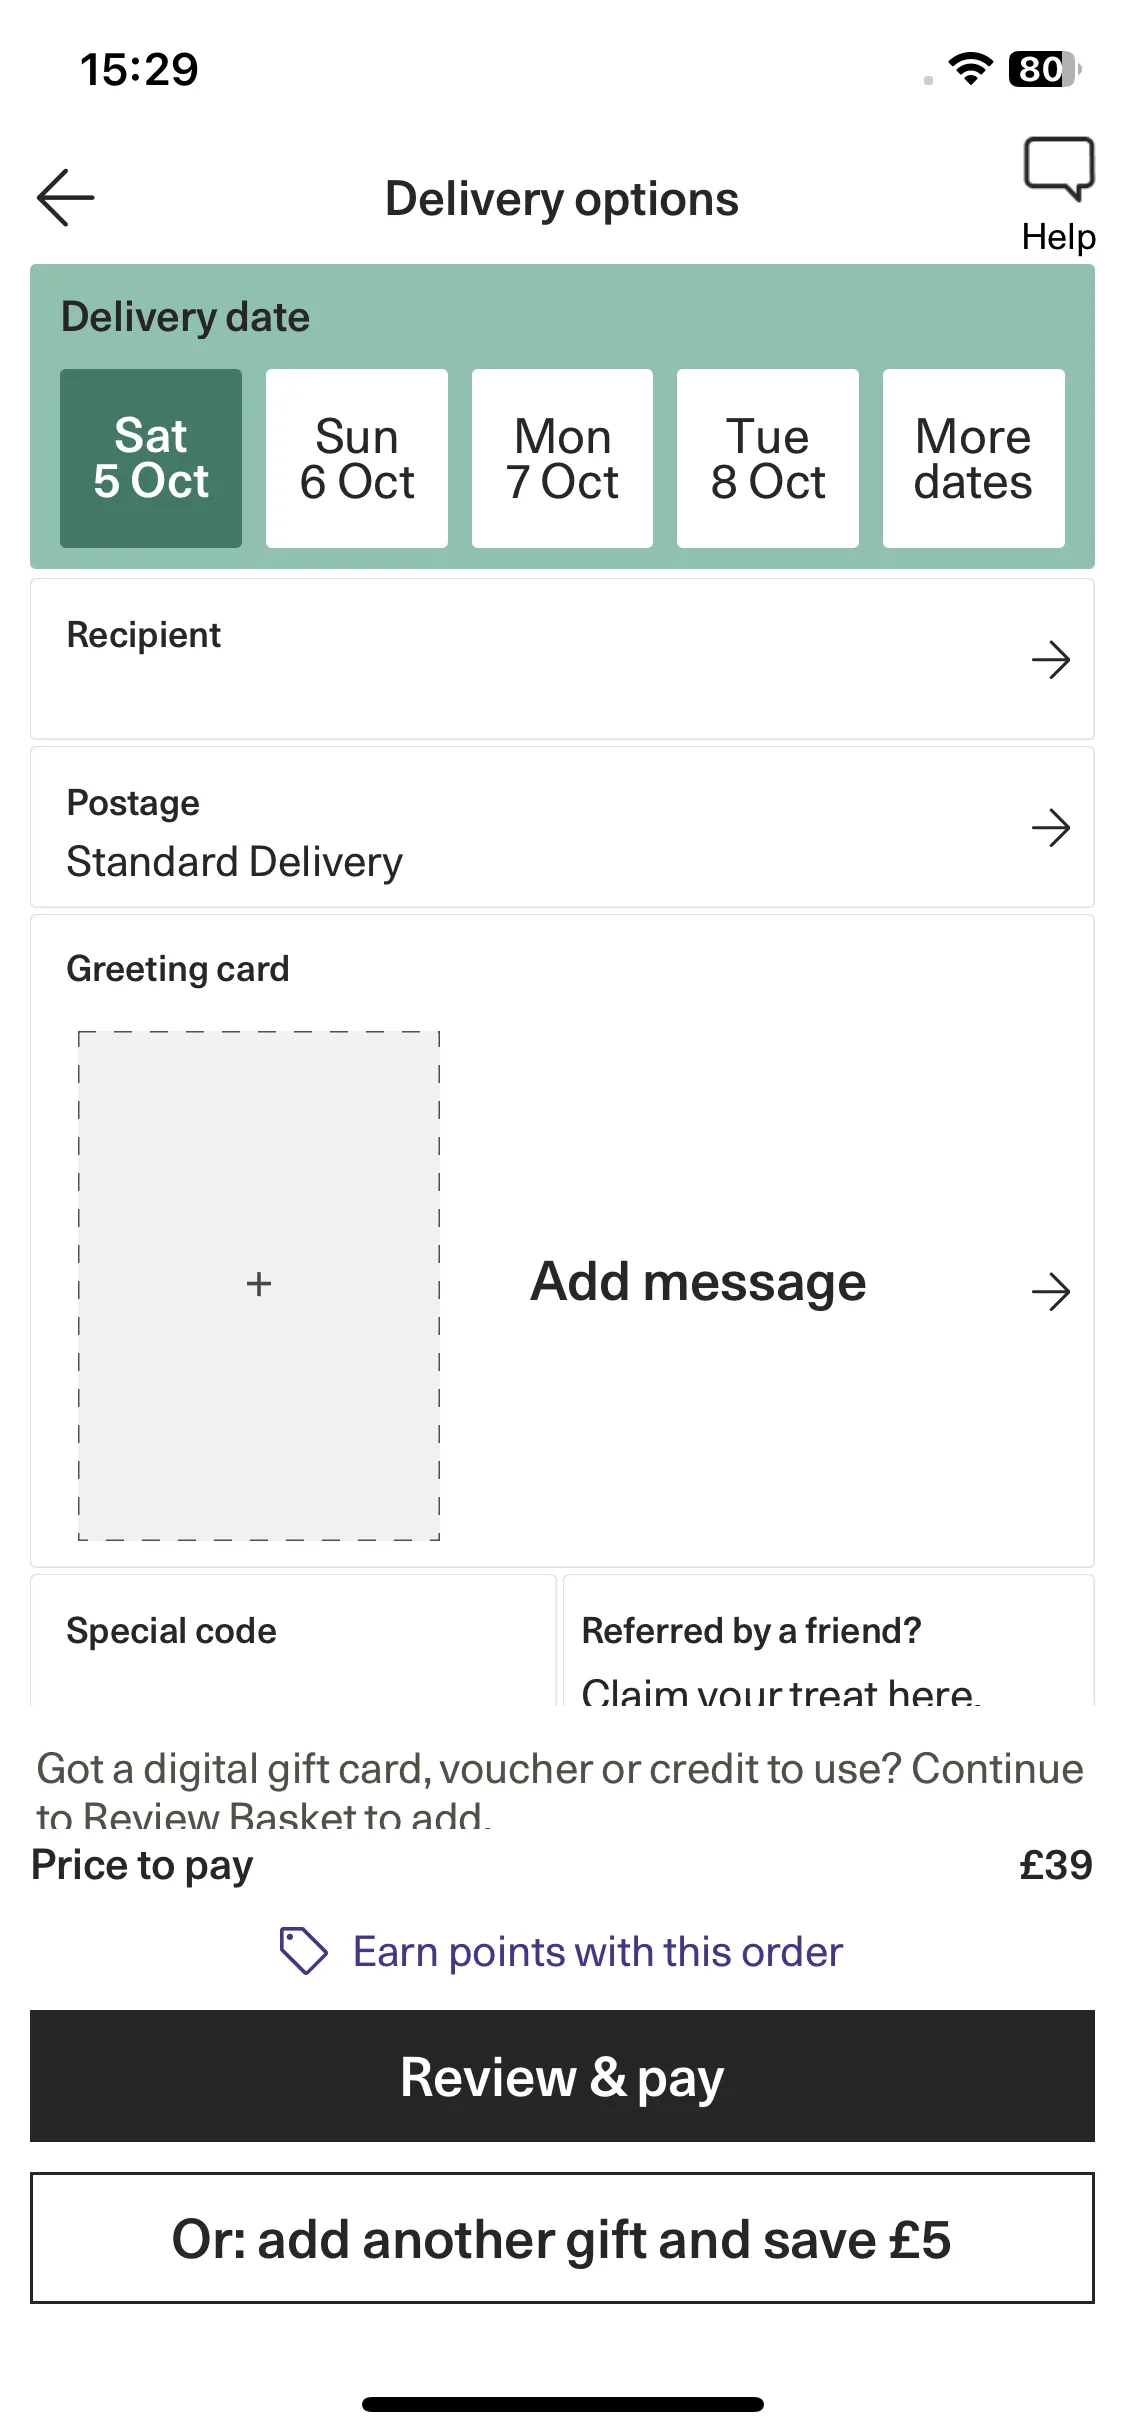Tap Or: add another gift and save £5

pyautogui.click(x=562, y=2238)
